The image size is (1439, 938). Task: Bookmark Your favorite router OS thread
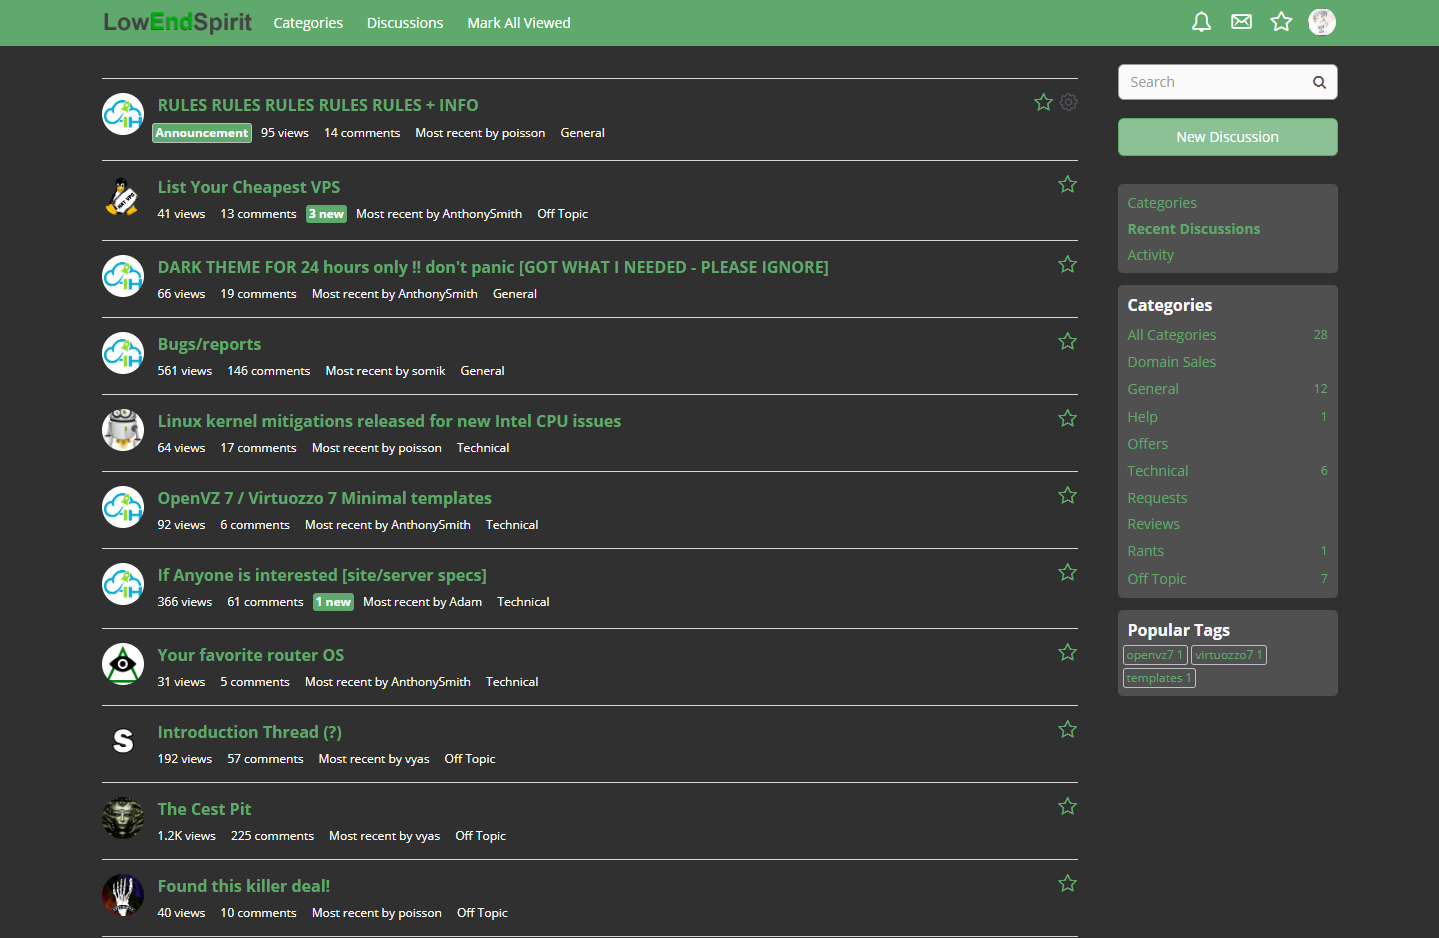click(1068, 652)
